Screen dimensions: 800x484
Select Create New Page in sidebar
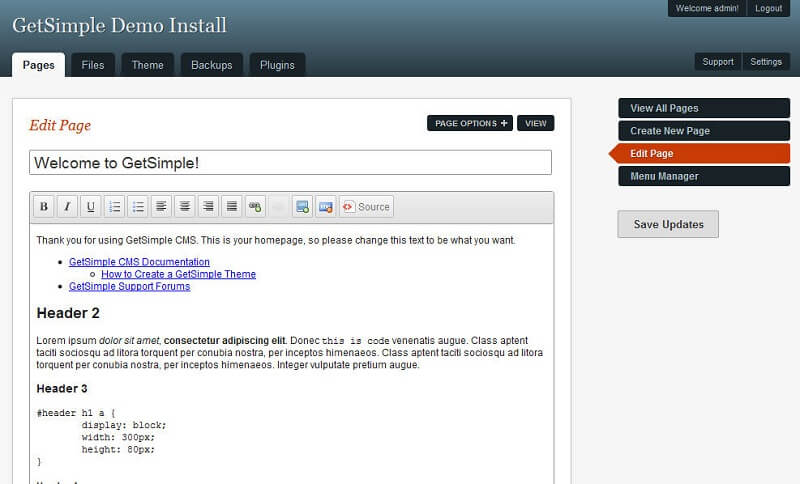pyautogui.click(x=704, y=131)
